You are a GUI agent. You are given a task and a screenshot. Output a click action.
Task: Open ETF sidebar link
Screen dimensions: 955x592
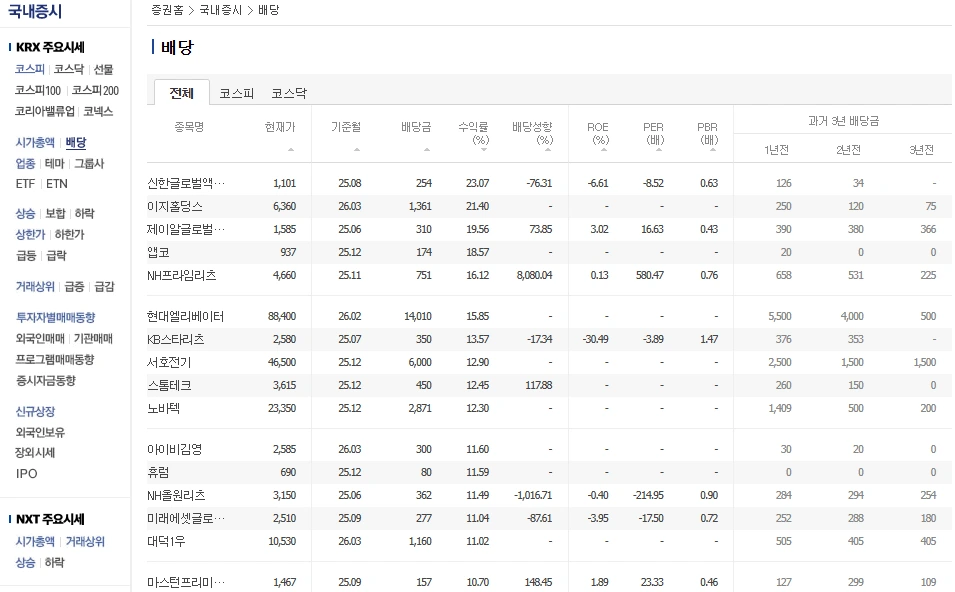point(26,183)
